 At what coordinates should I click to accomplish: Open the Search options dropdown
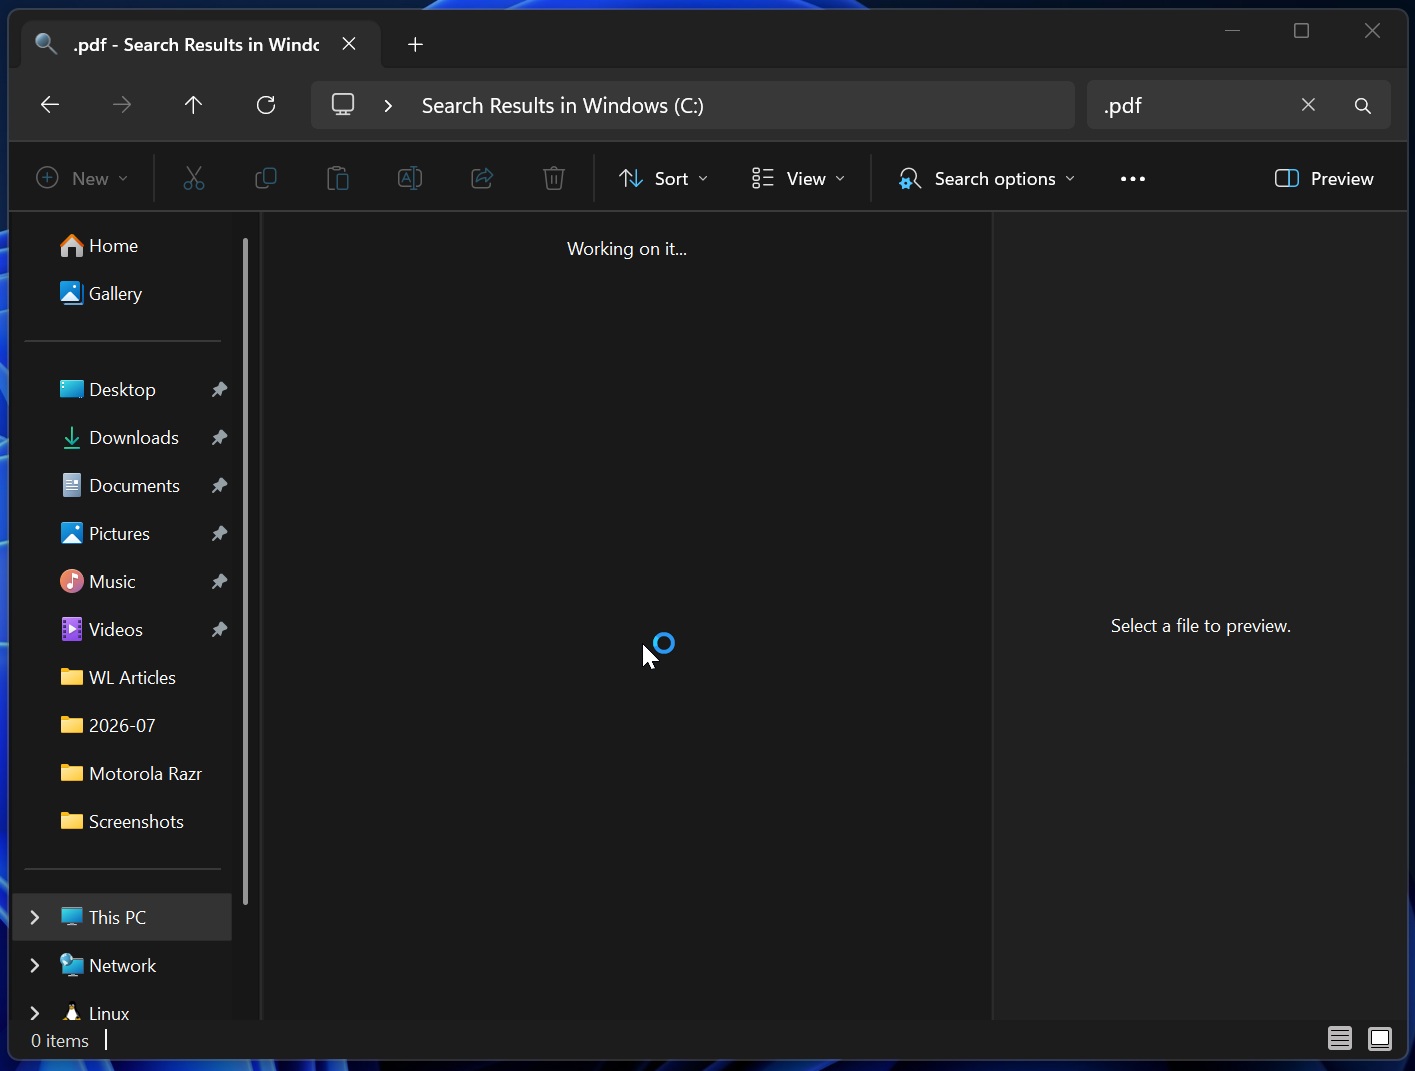click(987, 179)
